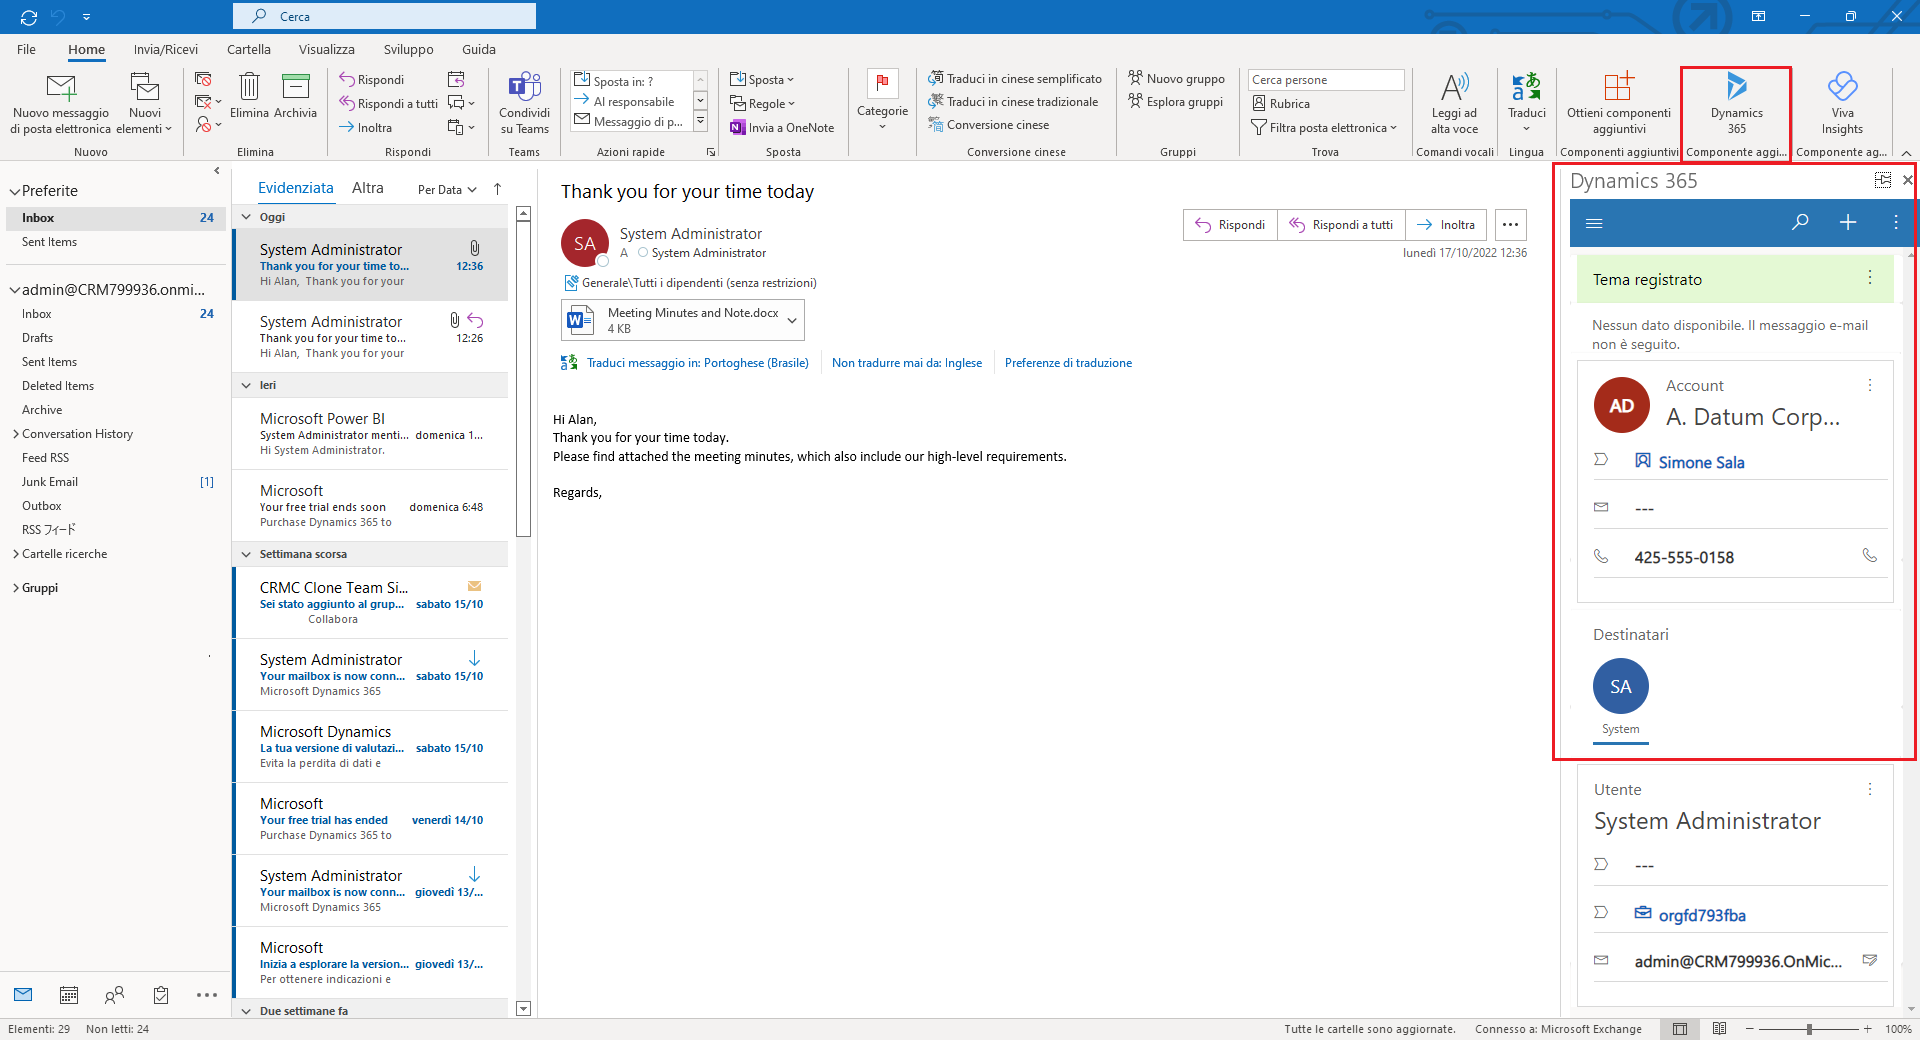Reverse the sort order arrow in message list
The image size is (1920, 1040).
click(497, 189)
